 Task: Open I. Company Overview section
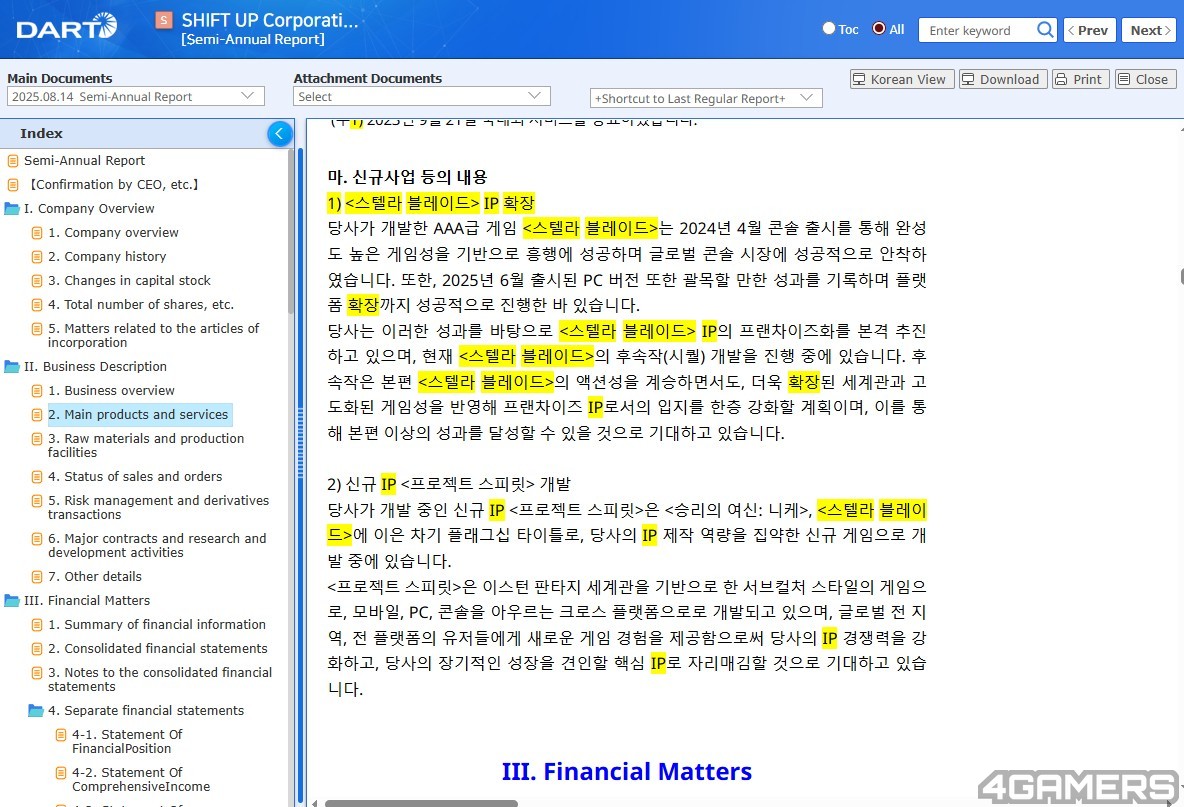(89, 208)
